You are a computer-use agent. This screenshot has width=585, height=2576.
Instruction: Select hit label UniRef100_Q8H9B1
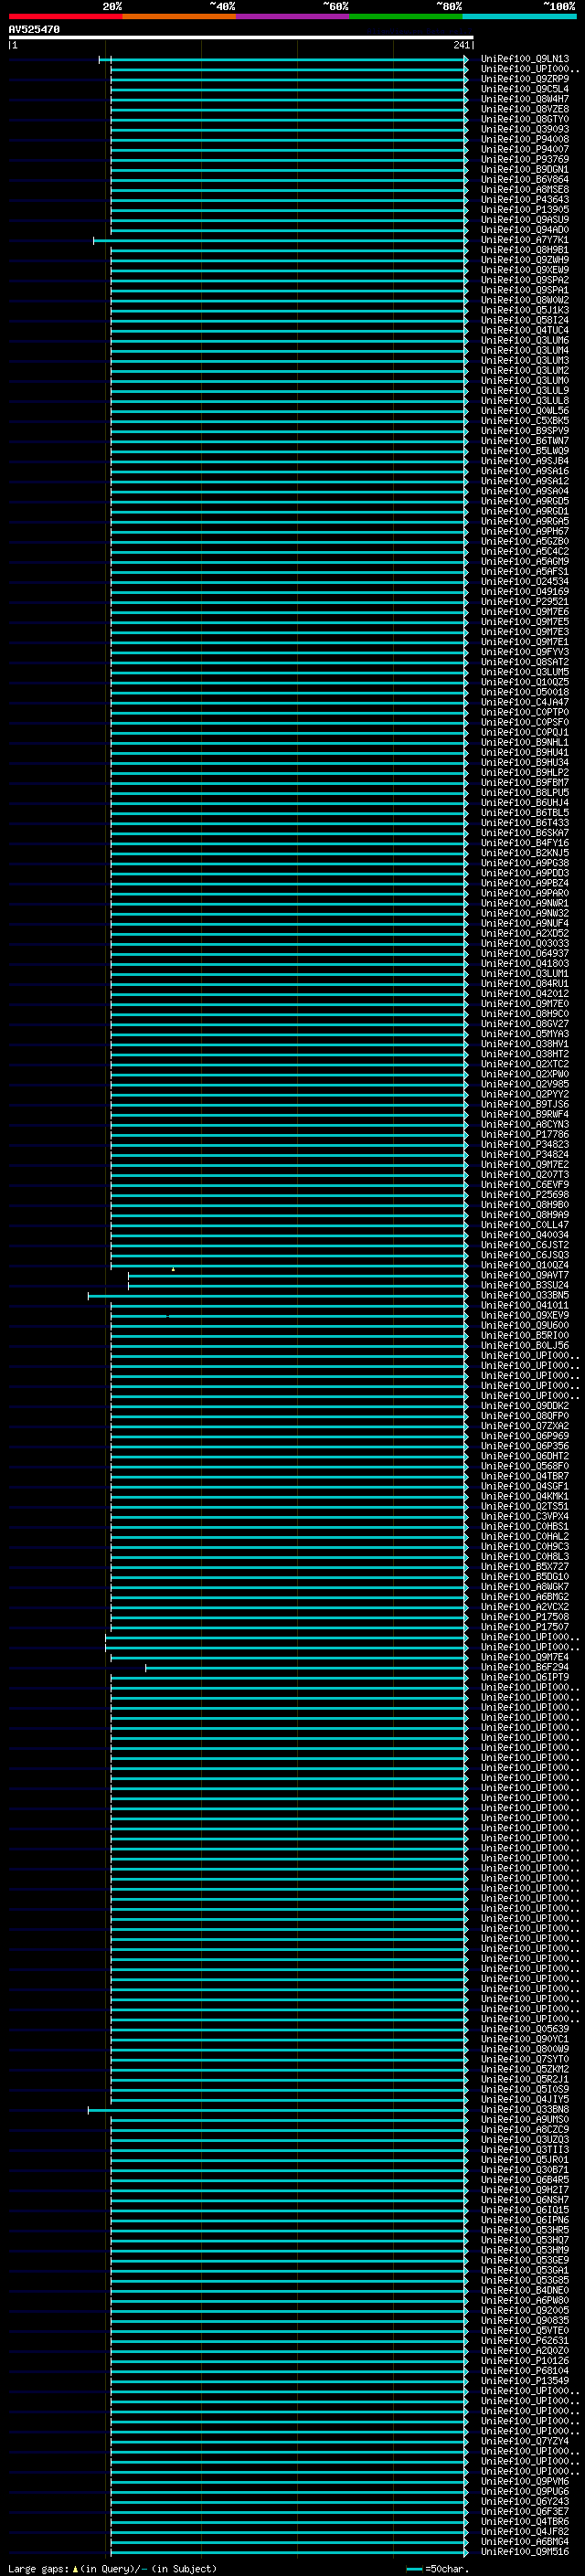[525, 250]
